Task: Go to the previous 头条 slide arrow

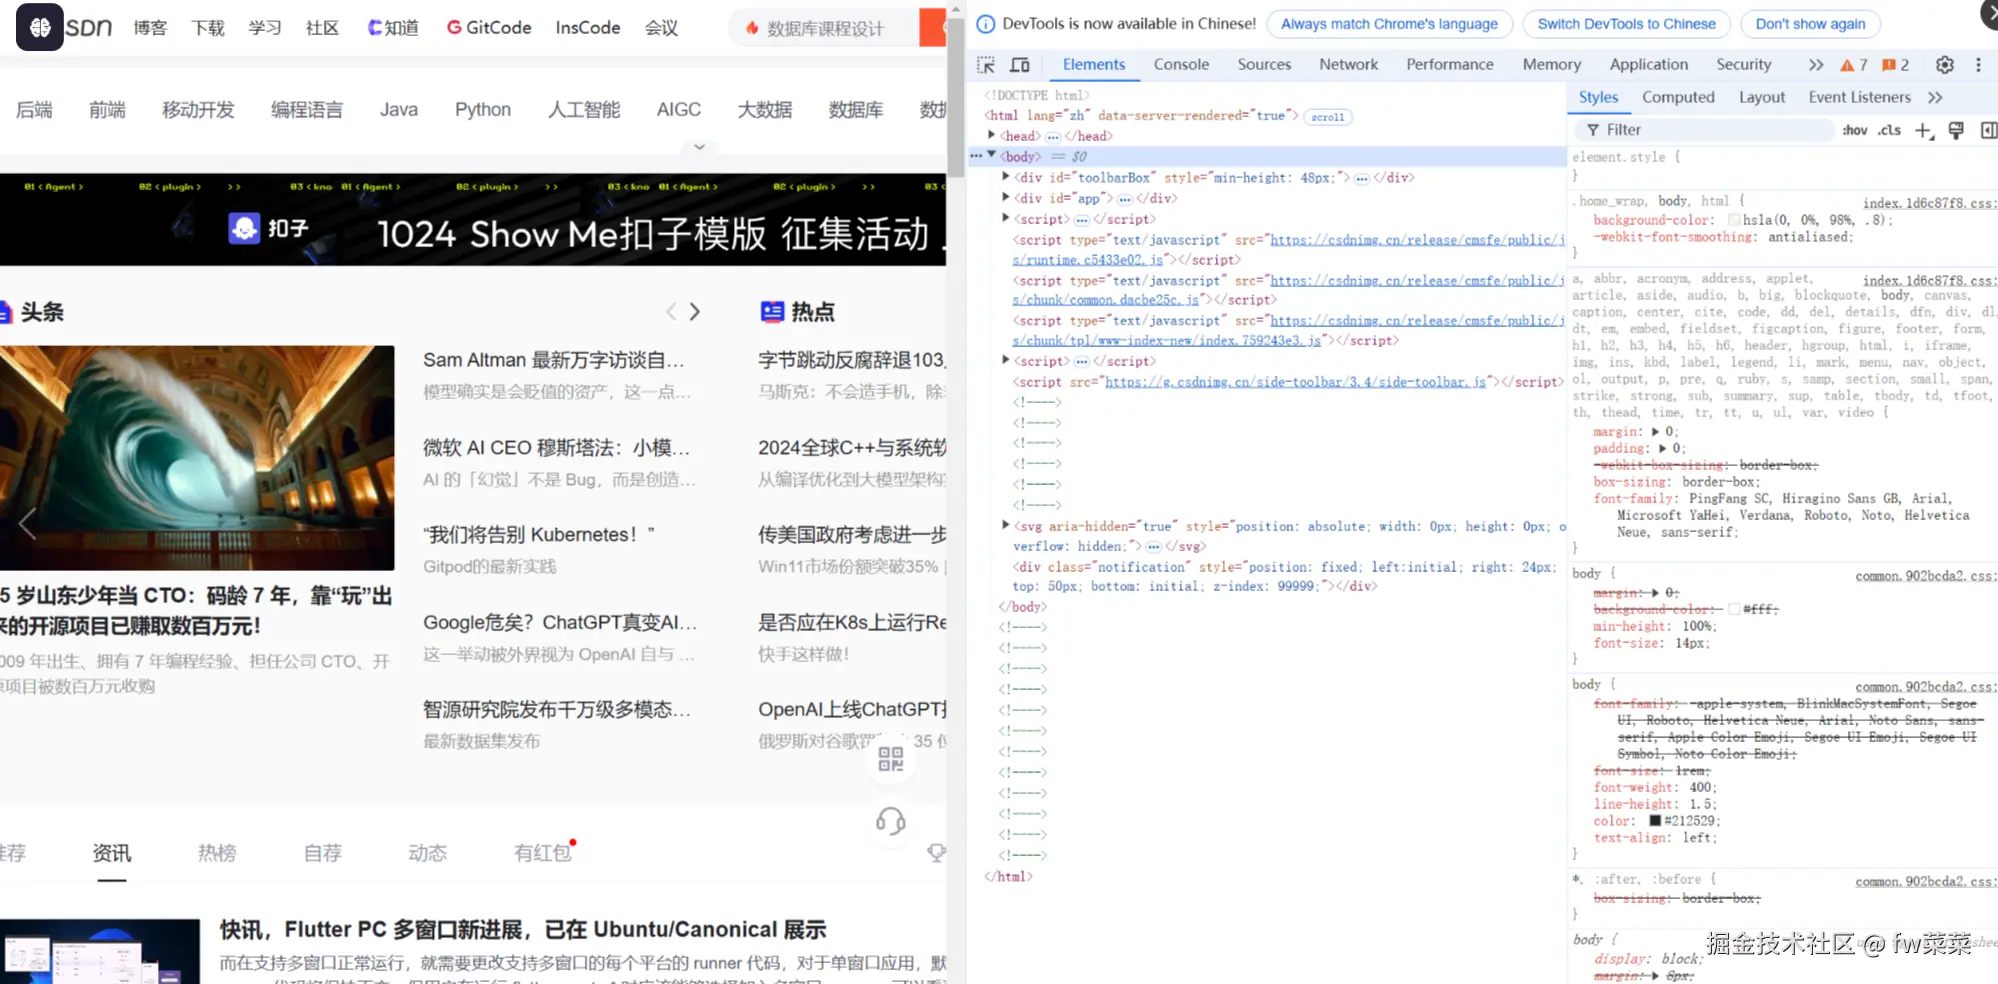Action: click(671, 312)
